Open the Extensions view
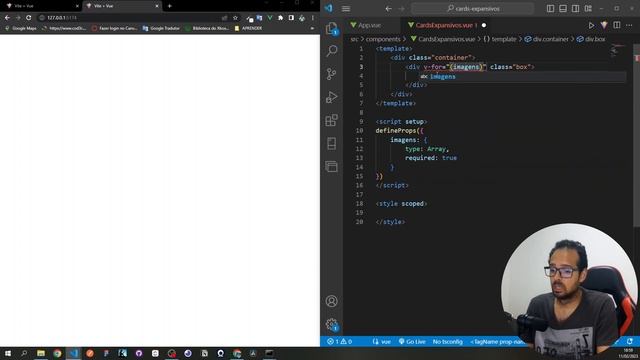This screenshot has width=640, height=360. (x=331, y=120)
